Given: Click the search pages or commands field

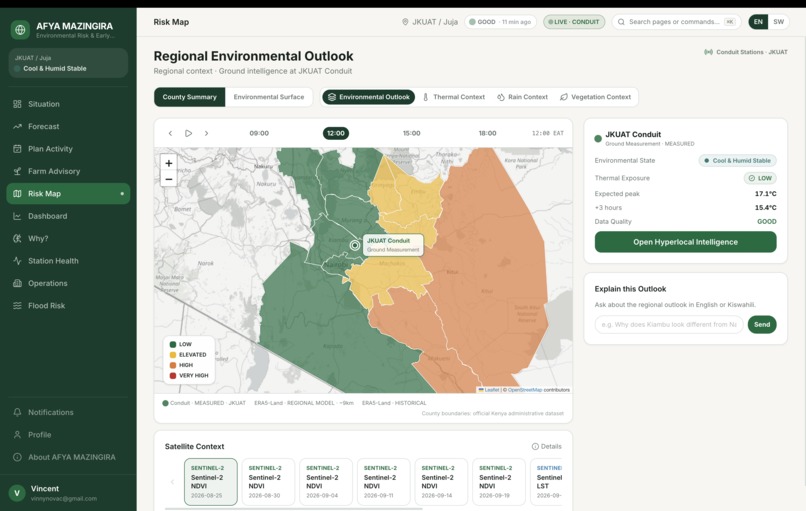Looking at the screenshot, I should pyautogui.click(x=676, y=22).
